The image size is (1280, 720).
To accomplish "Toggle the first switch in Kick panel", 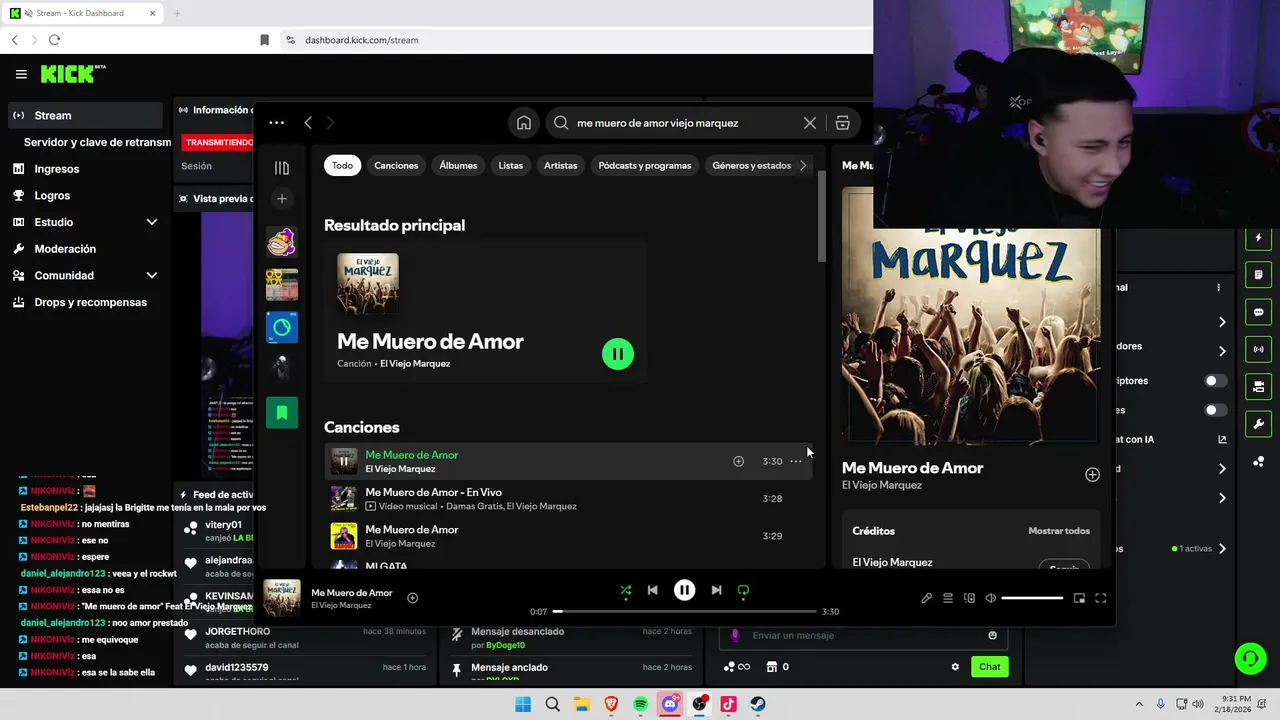I will click(x=1215, y=381).
